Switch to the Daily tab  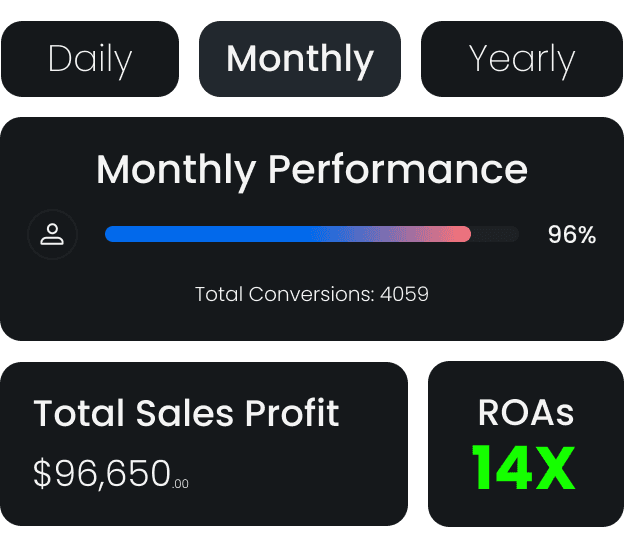pyautogui.click(x=90, y=59)
